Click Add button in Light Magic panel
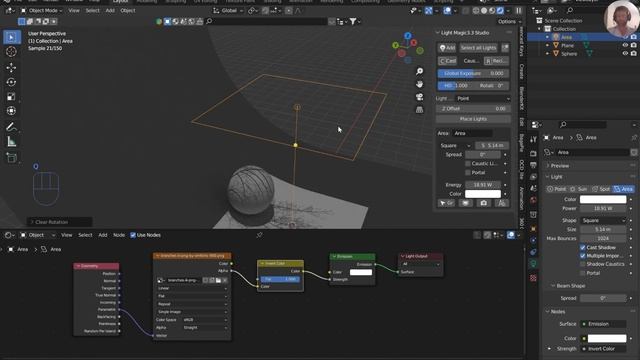Screen dimensions: 640x360 click(x=447, y=48)
